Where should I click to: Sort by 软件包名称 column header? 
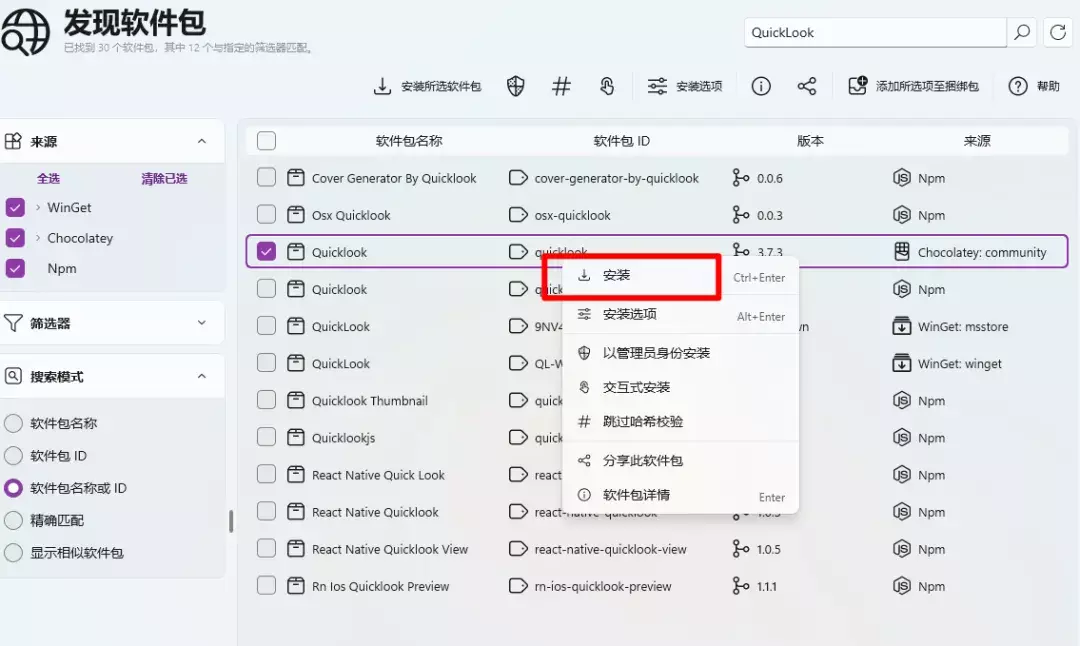[x=409, y=141]
